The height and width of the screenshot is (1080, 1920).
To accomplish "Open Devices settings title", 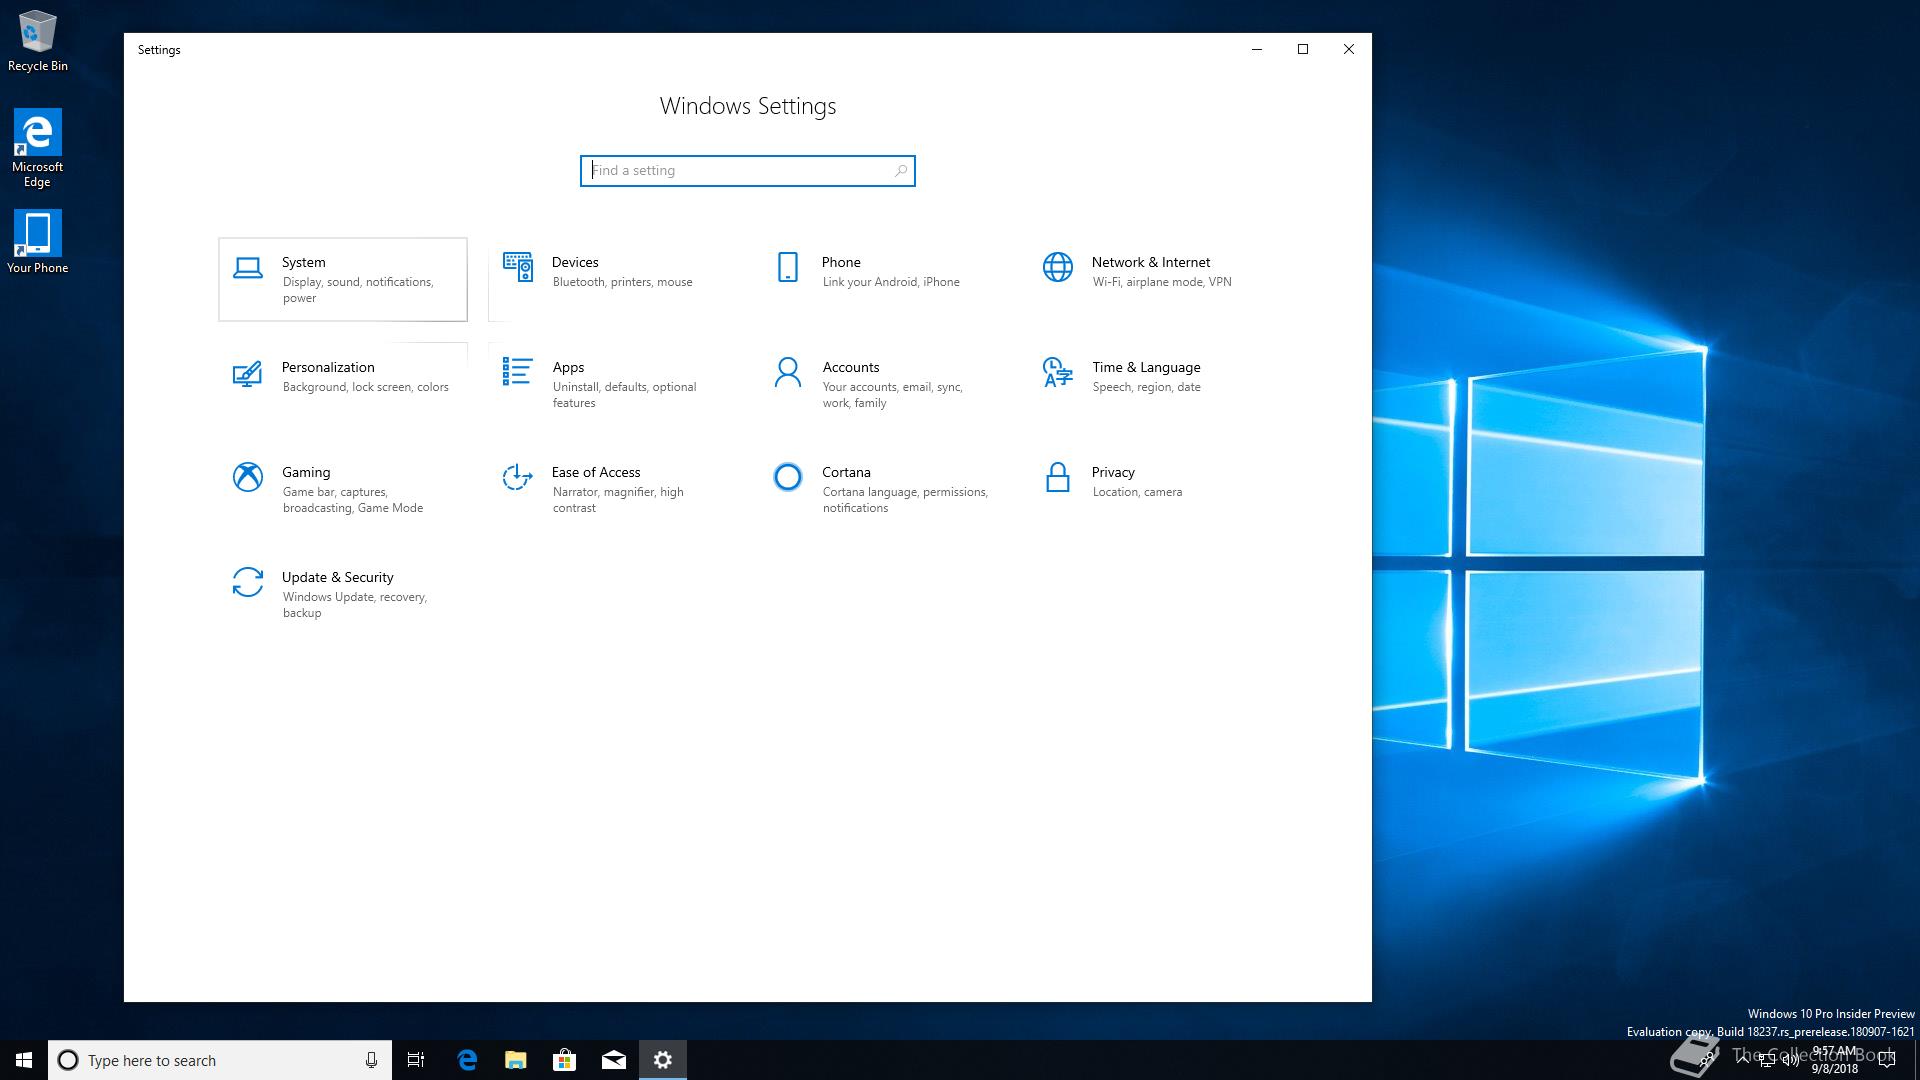I will (575, 262).
